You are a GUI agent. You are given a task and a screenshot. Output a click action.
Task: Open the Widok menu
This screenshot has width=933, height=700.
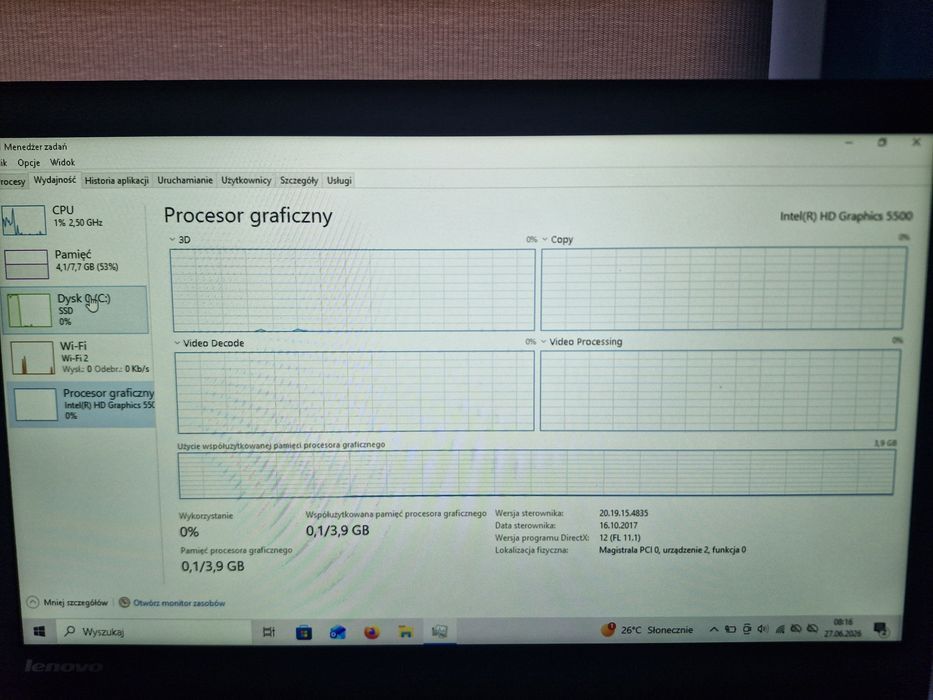point(62,162)
